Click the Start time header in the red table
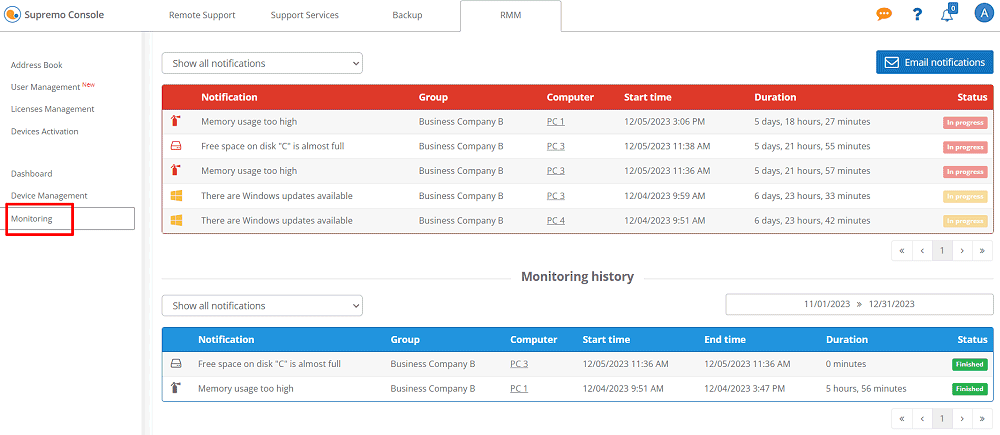 (647, 98)
